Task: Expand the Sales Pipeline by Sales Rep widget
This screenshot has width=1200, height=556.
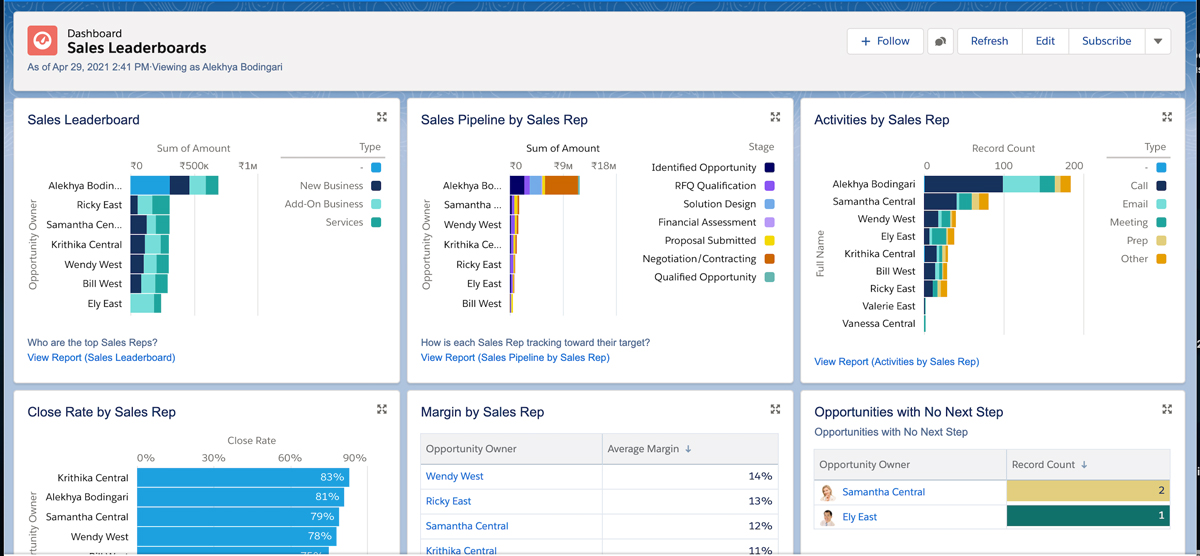Action: coord(775,117)
